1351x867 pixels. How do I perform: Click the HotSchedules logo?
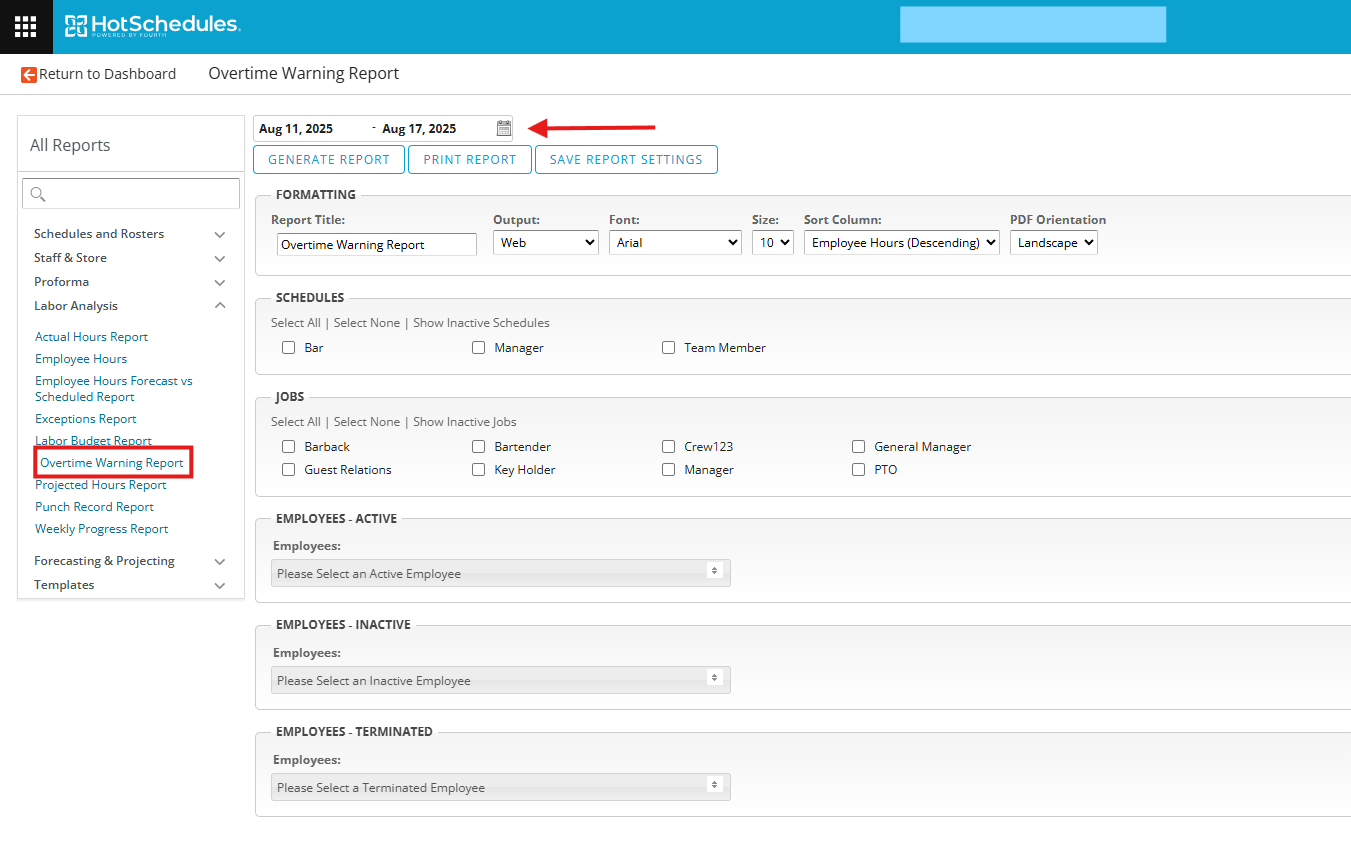[x=152, y=25]
